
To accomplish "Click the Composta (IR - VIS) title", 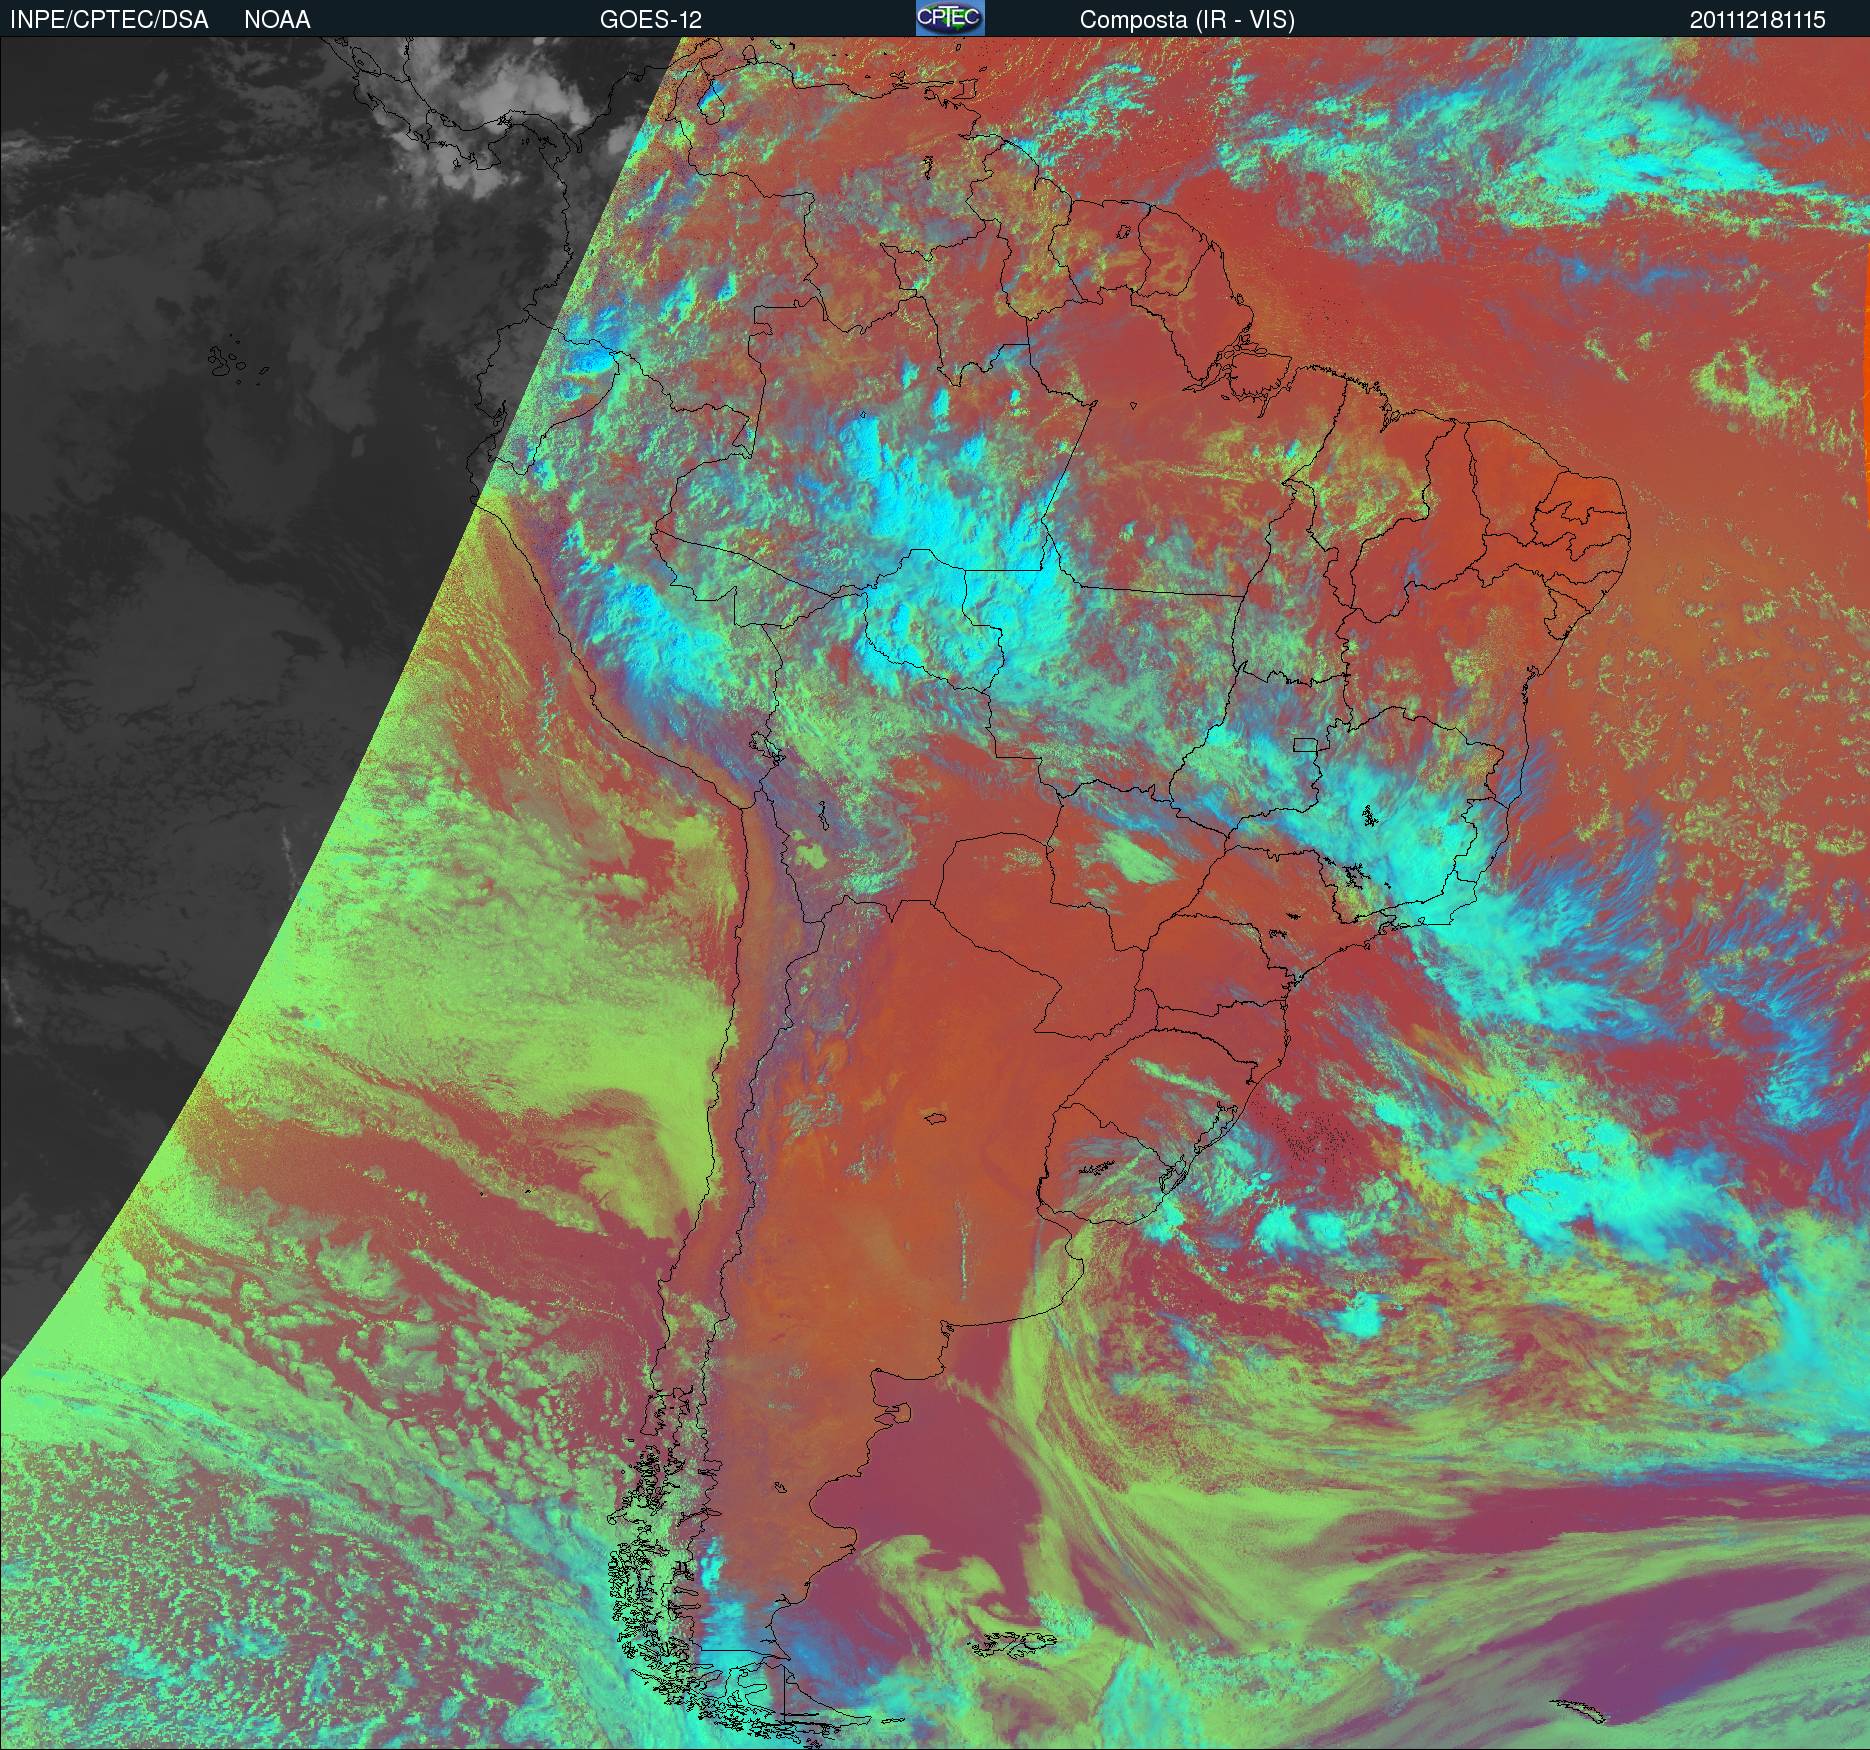I will click(x=1187, y=20).
